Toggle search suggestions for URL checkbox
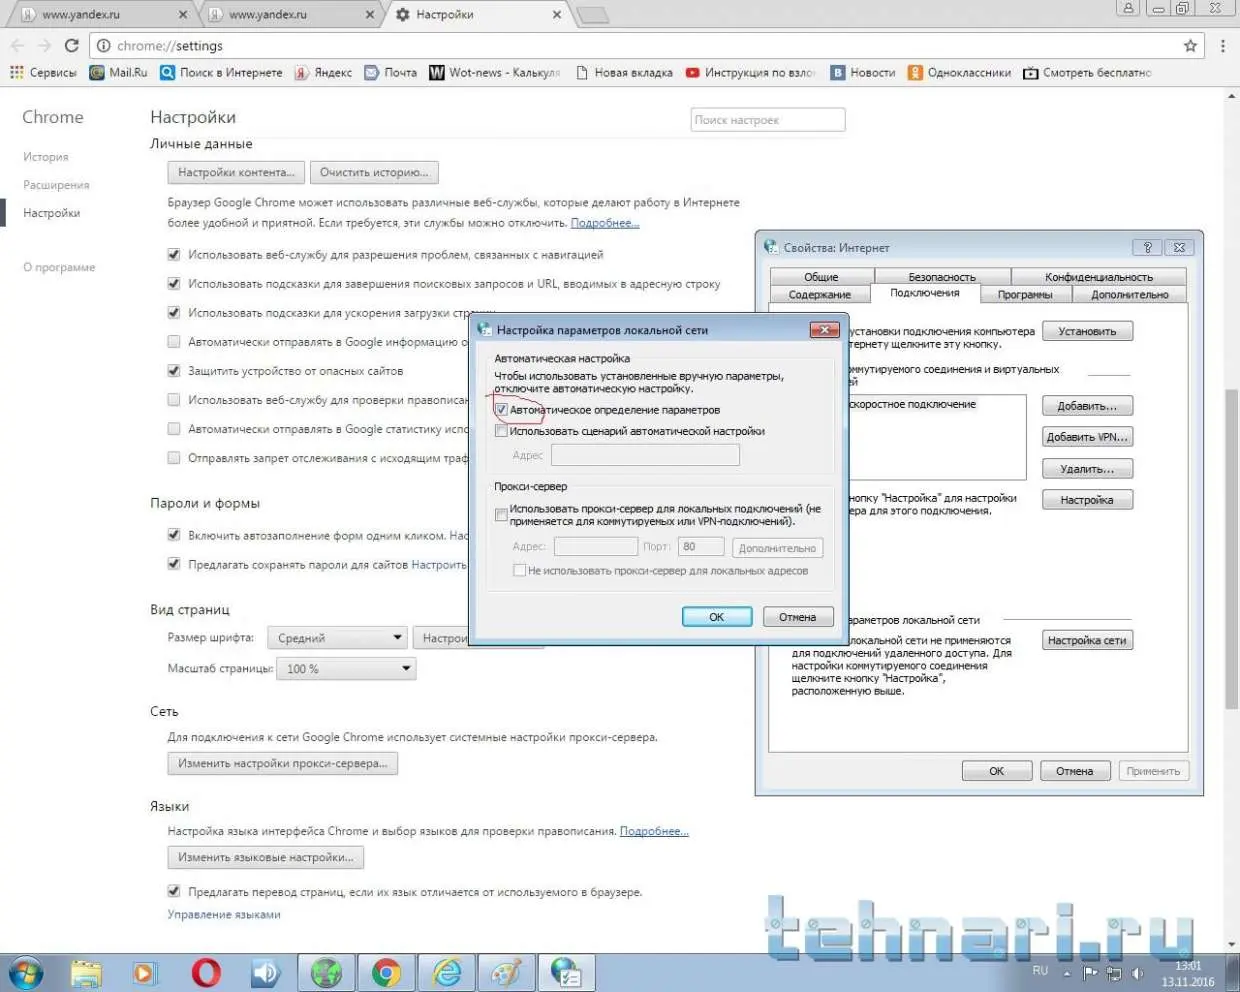 coord(174,283)
